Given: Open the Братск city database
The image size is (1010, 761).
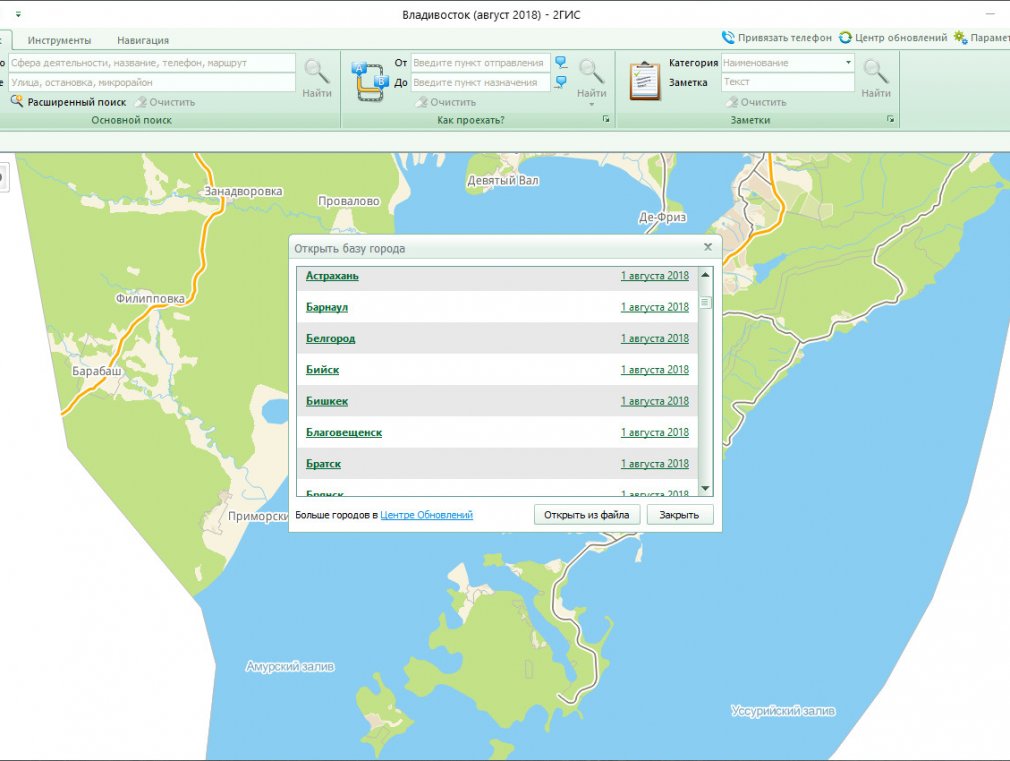Looking at the screenshot, I should click(x=323, y=464).
